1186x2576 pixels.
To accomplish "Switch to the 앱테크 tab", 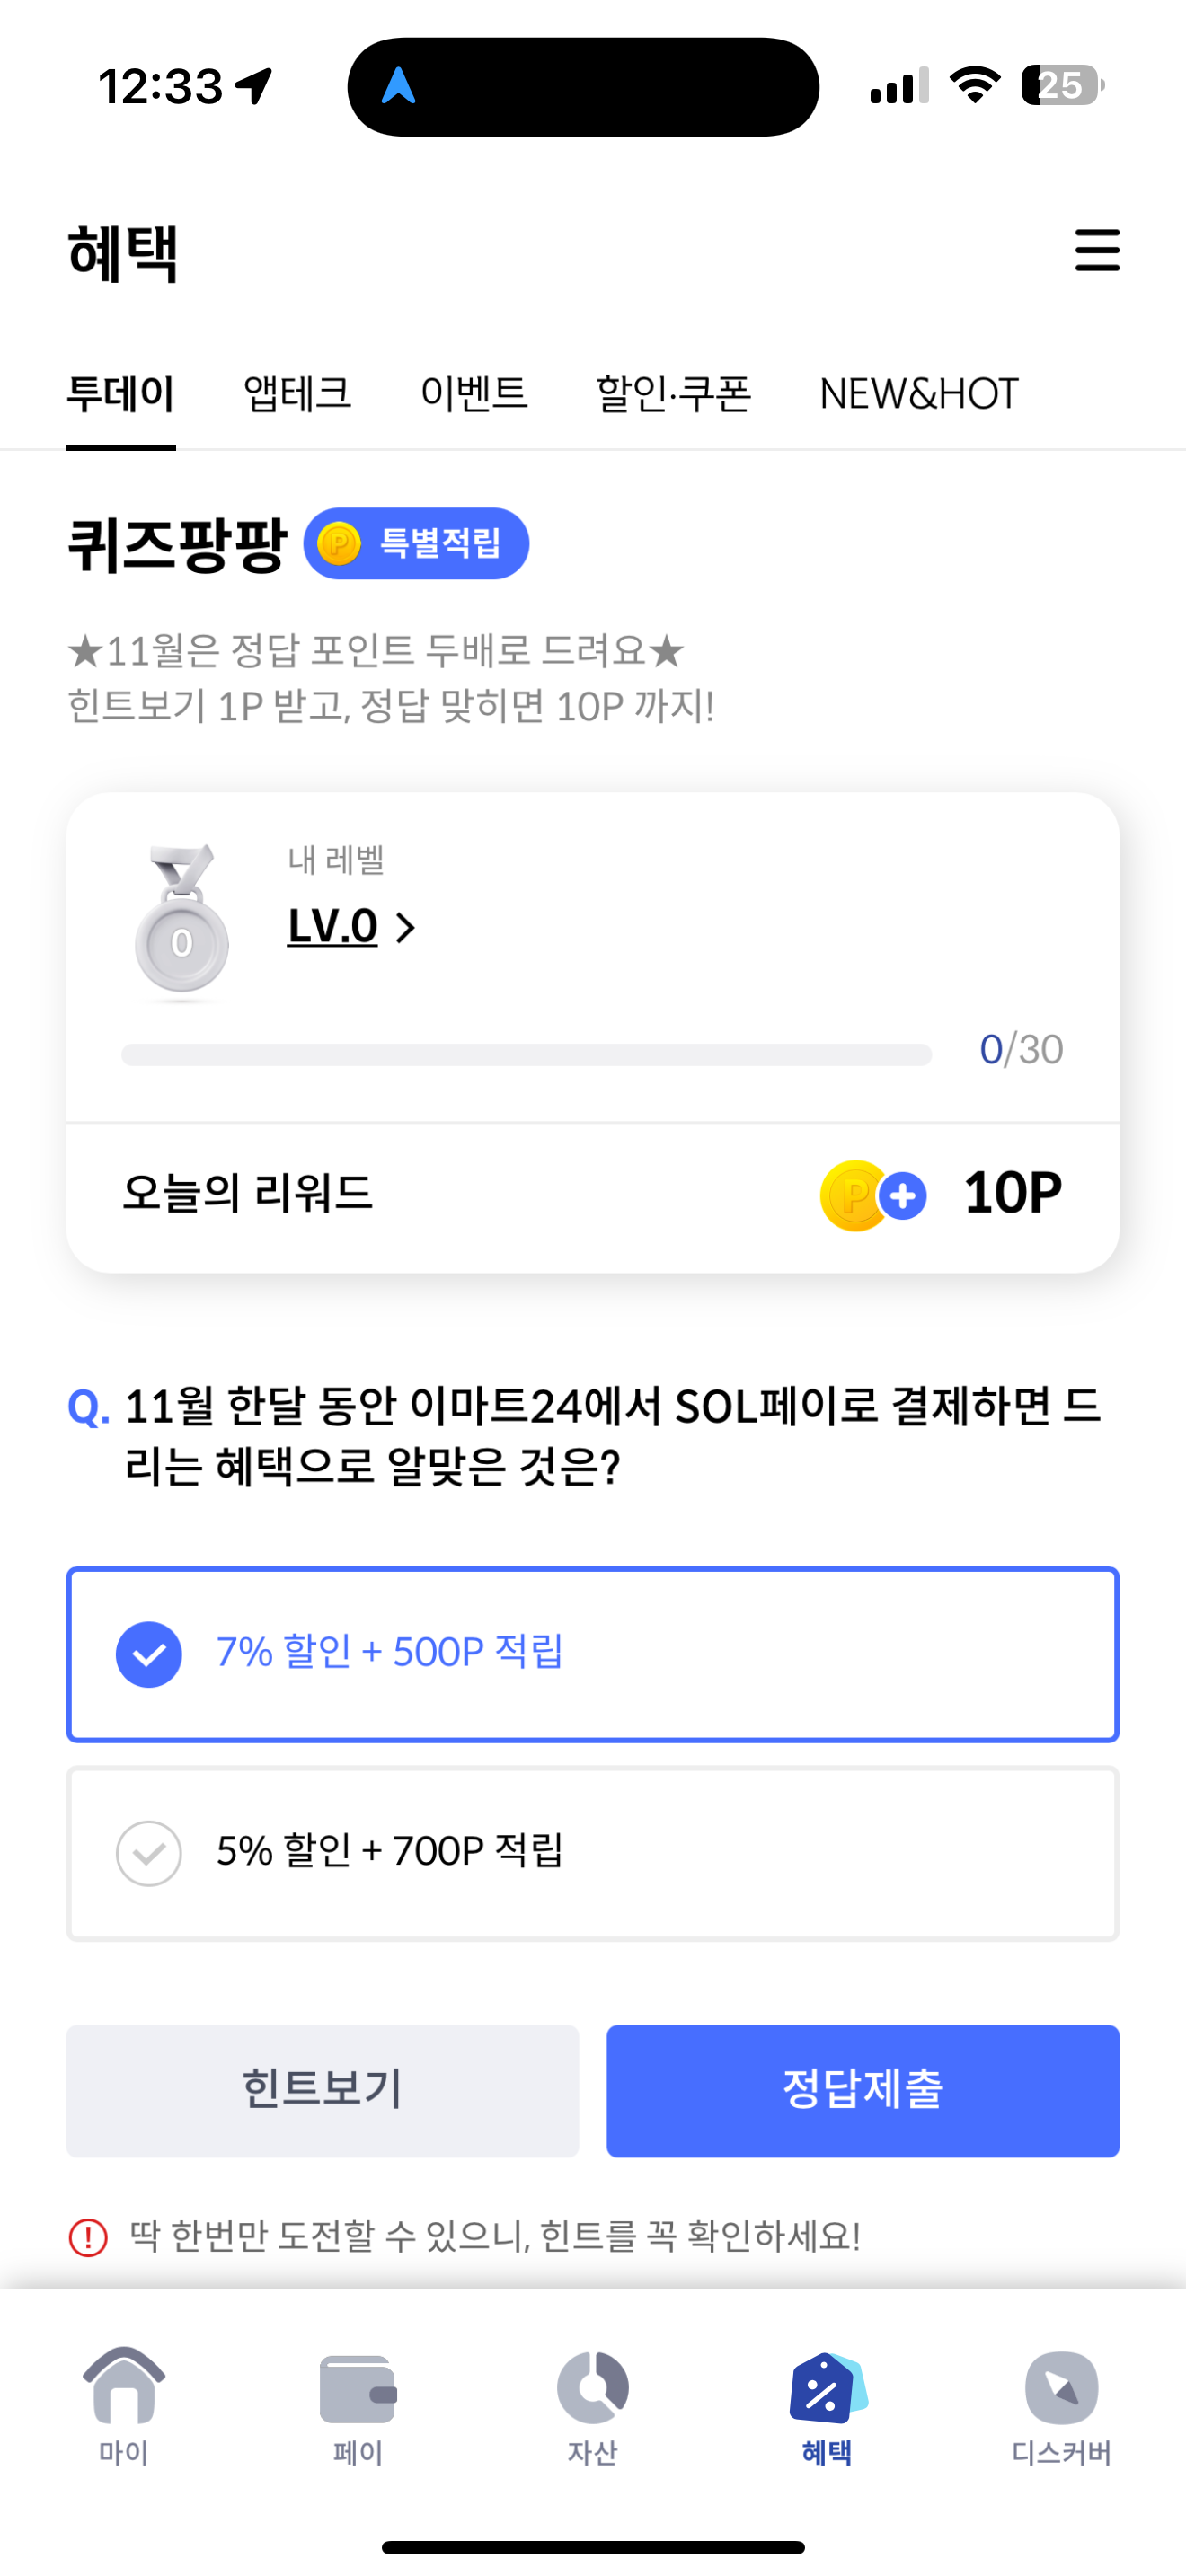I will click(297, 393).
